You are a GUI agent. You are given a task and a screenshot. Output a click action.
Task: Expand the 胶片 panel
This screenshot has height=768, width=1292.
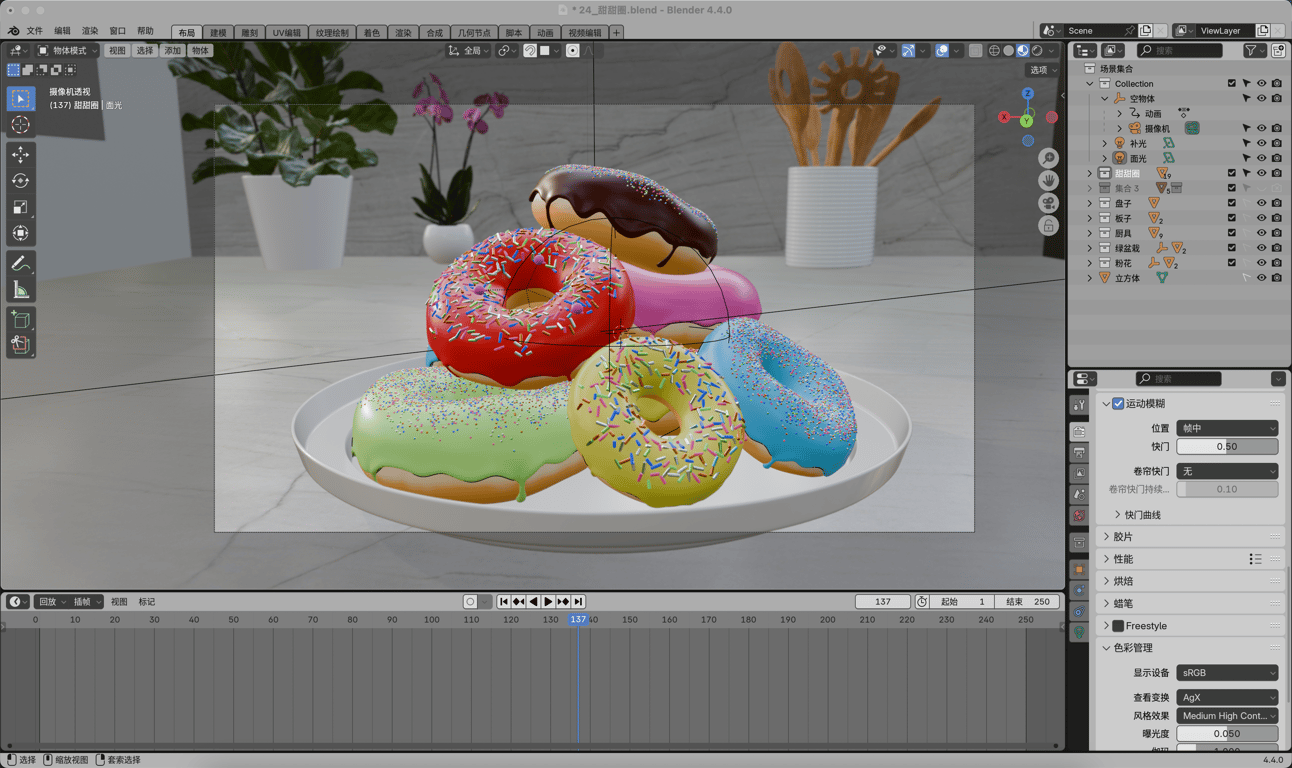pyautogui.click(x=1123, y=537)
